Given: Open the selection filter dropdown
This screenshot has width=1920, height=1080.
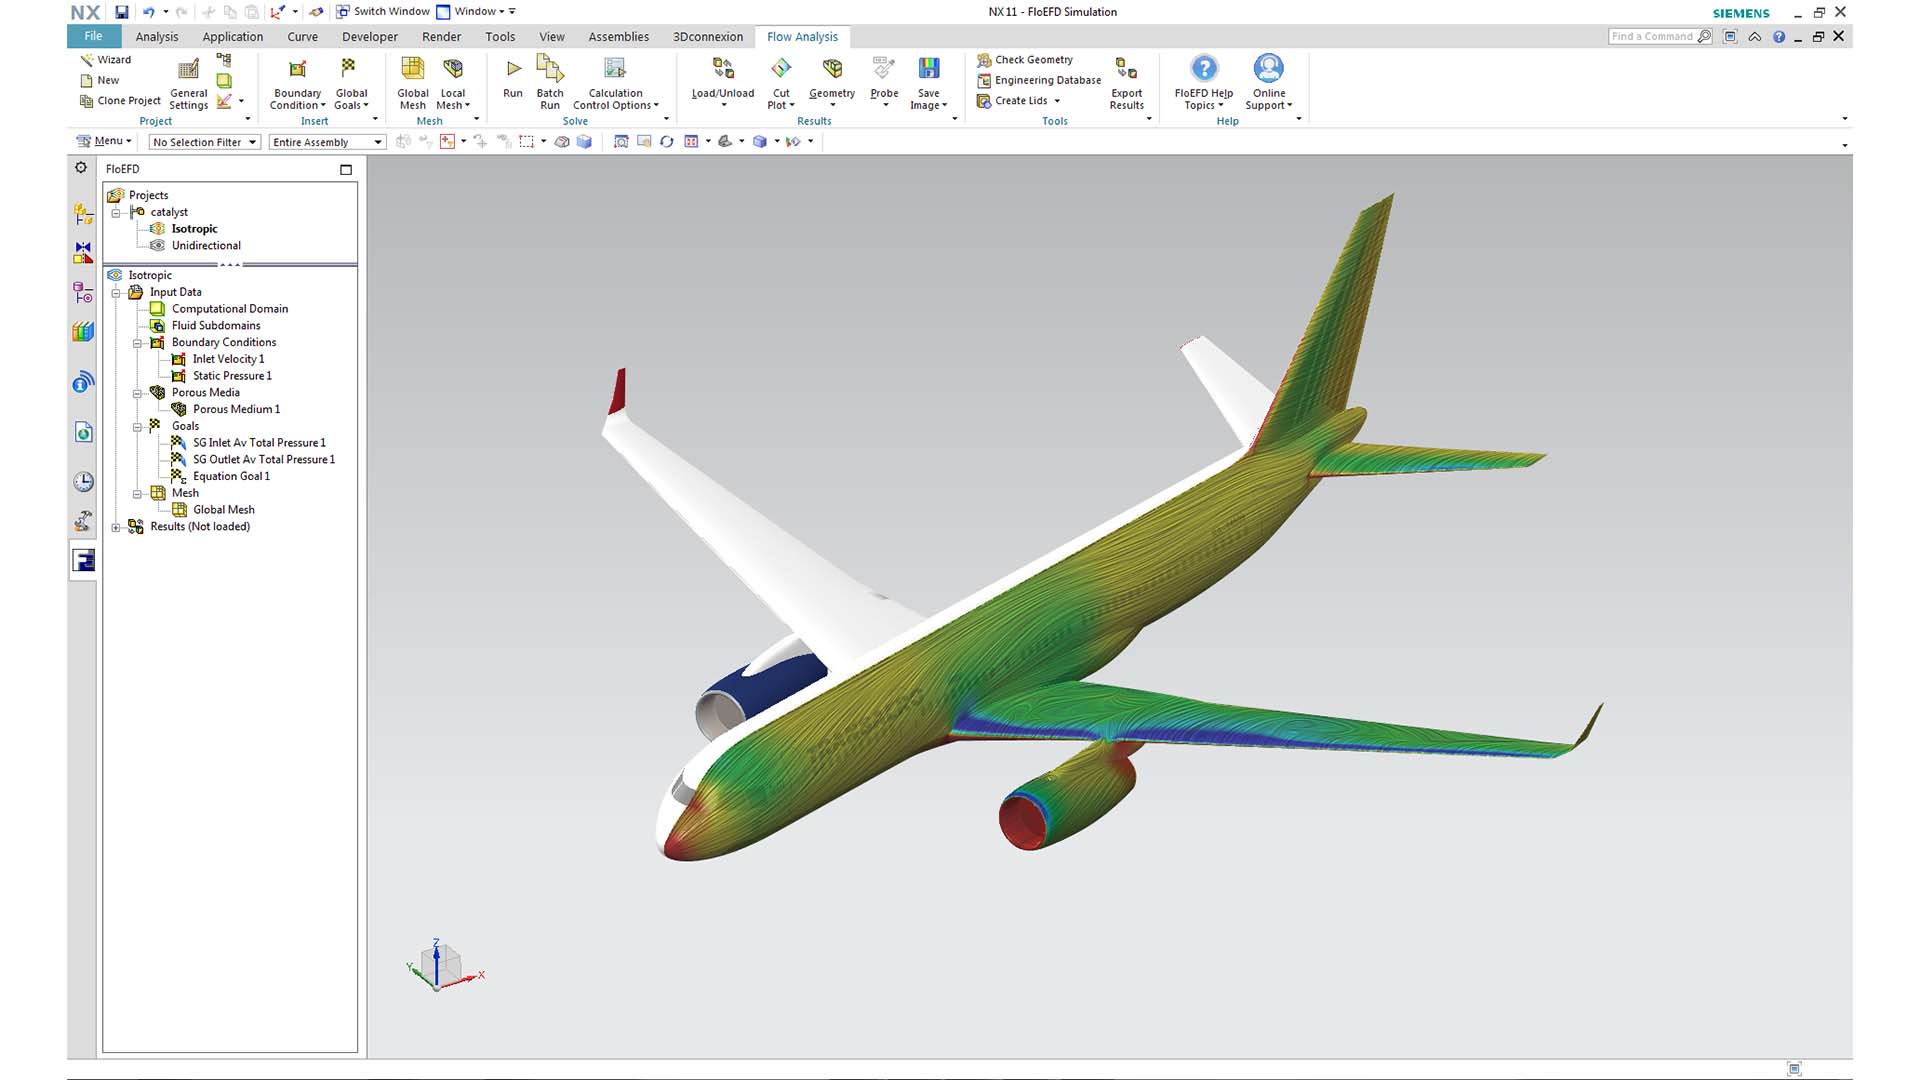Looking at the screenshot, I should (251, 141).
